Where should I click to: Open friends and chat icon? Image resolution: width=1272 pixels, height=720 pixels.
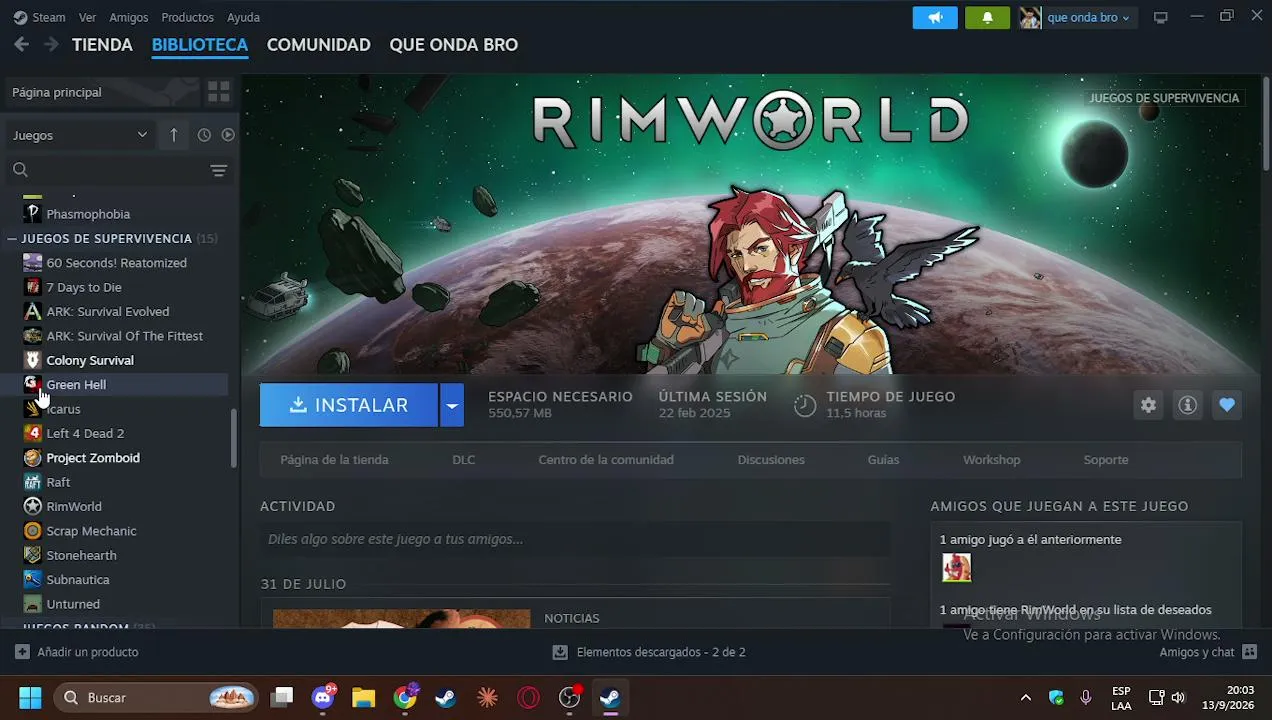click(1249, 652)
